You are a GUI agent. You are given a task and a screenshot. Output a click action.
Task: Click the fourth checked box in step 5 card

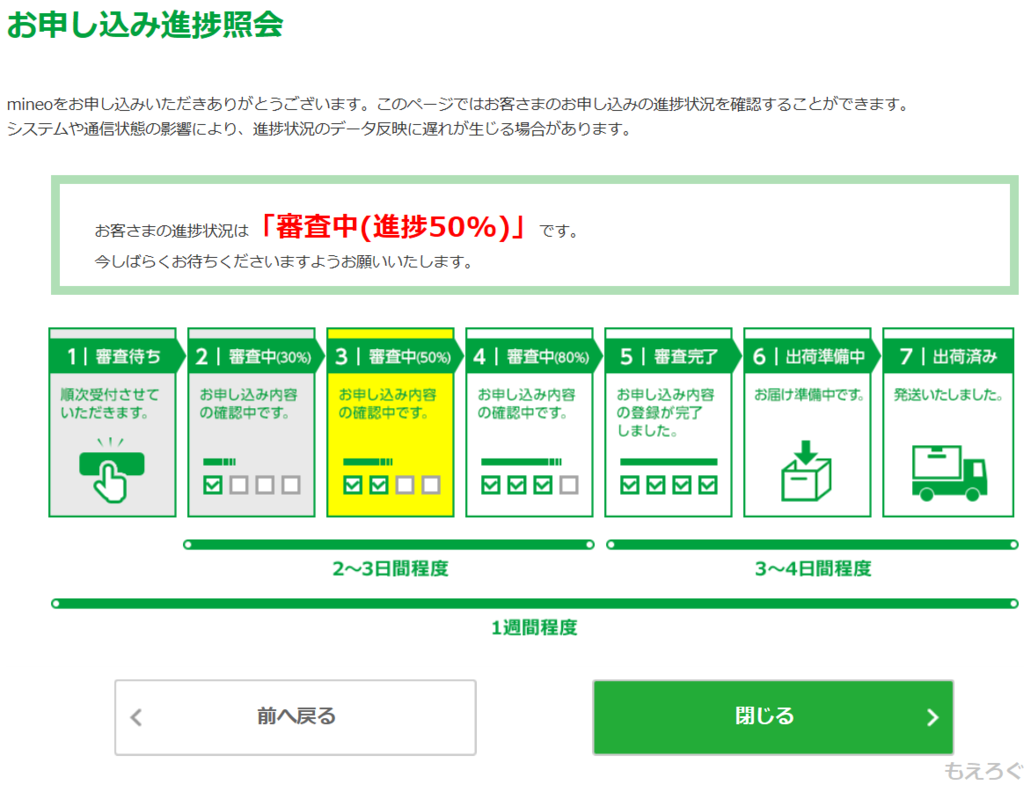(x=708, y=485)
